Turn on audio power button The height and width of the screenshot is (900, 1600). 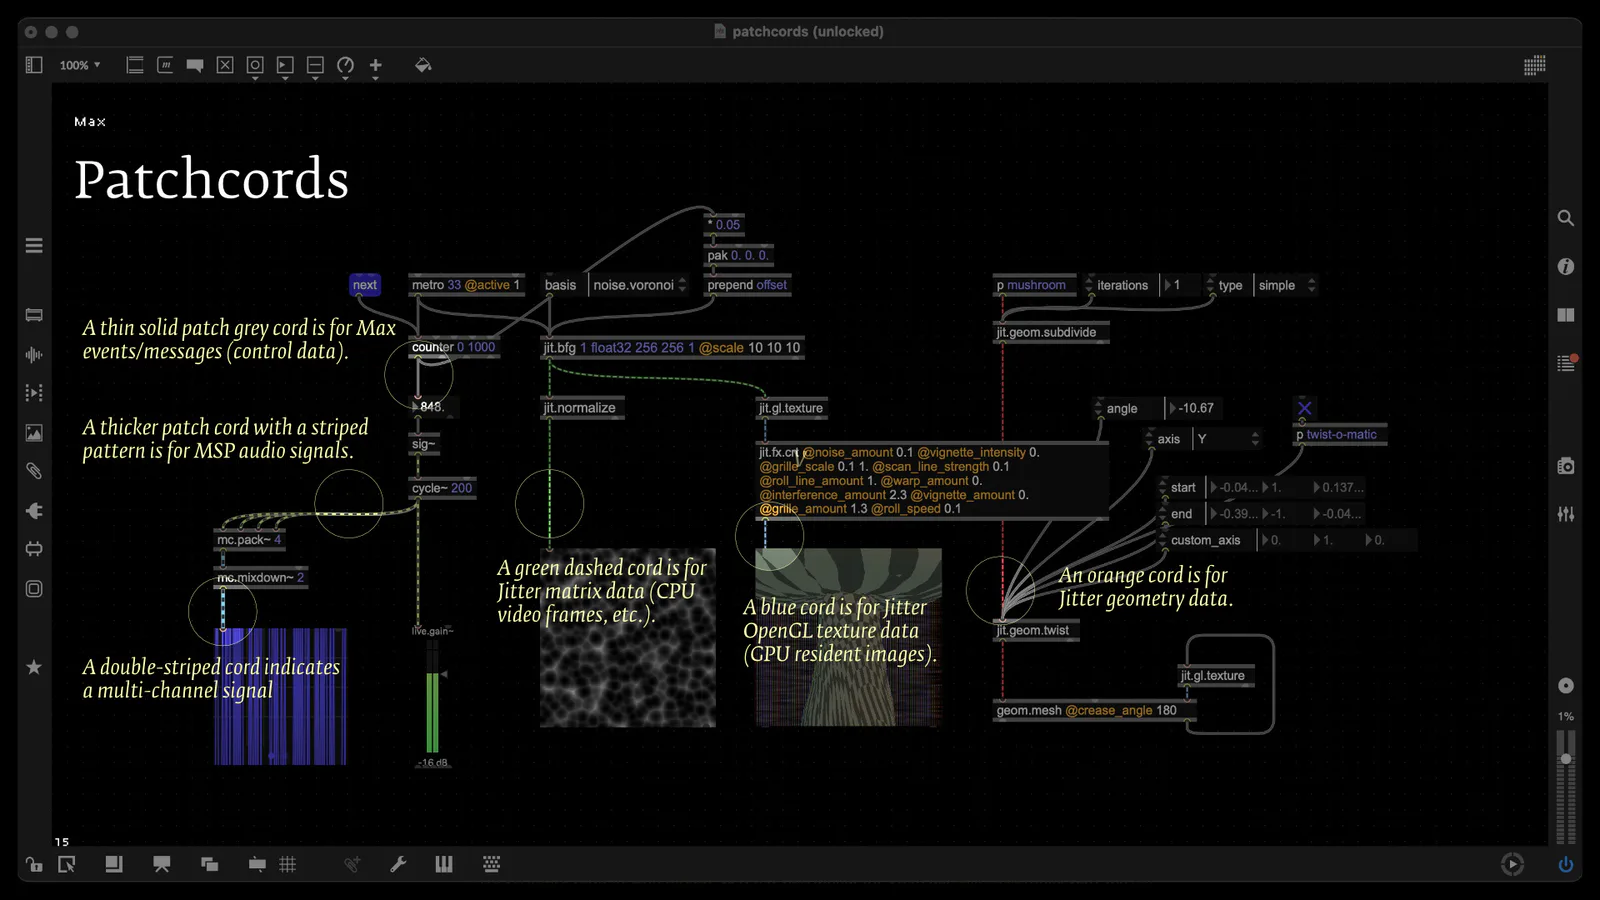tap(1566, 864)
